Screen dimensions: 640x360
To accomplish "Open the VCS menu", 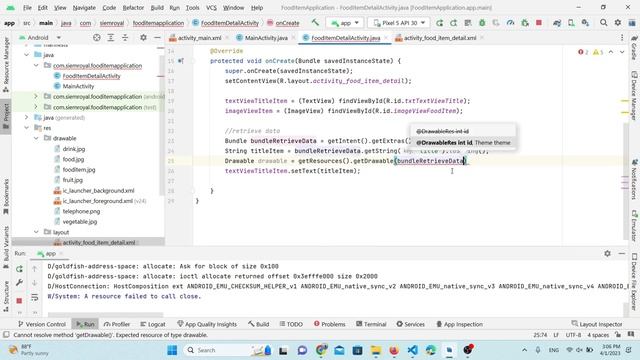I will click(x=211, y=7).
